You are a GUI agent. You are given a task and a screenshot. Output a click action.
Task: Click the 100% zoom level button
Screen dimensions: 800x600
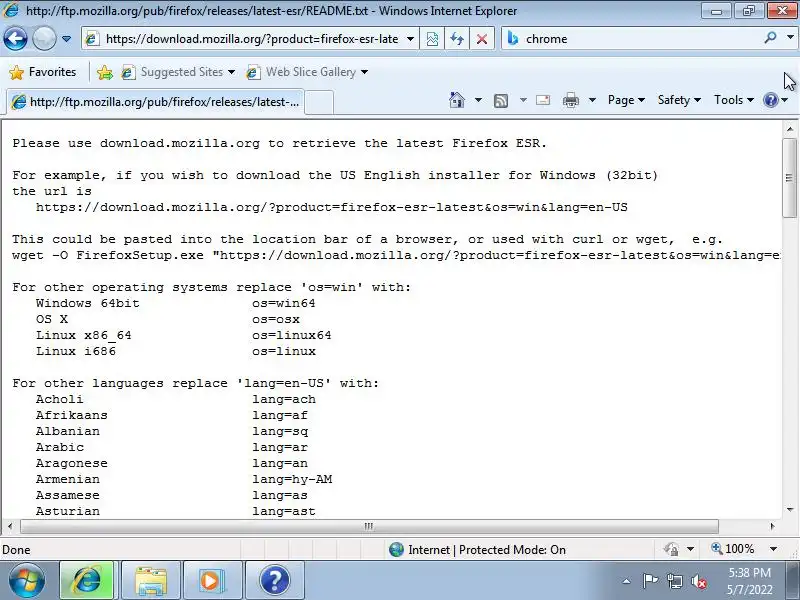click(x=733, y=549)
